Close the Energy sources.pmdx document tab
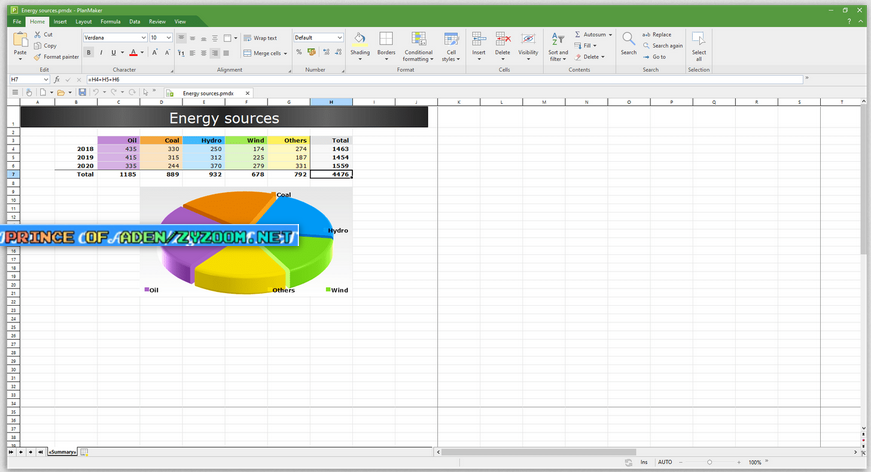 click(247, 93)
